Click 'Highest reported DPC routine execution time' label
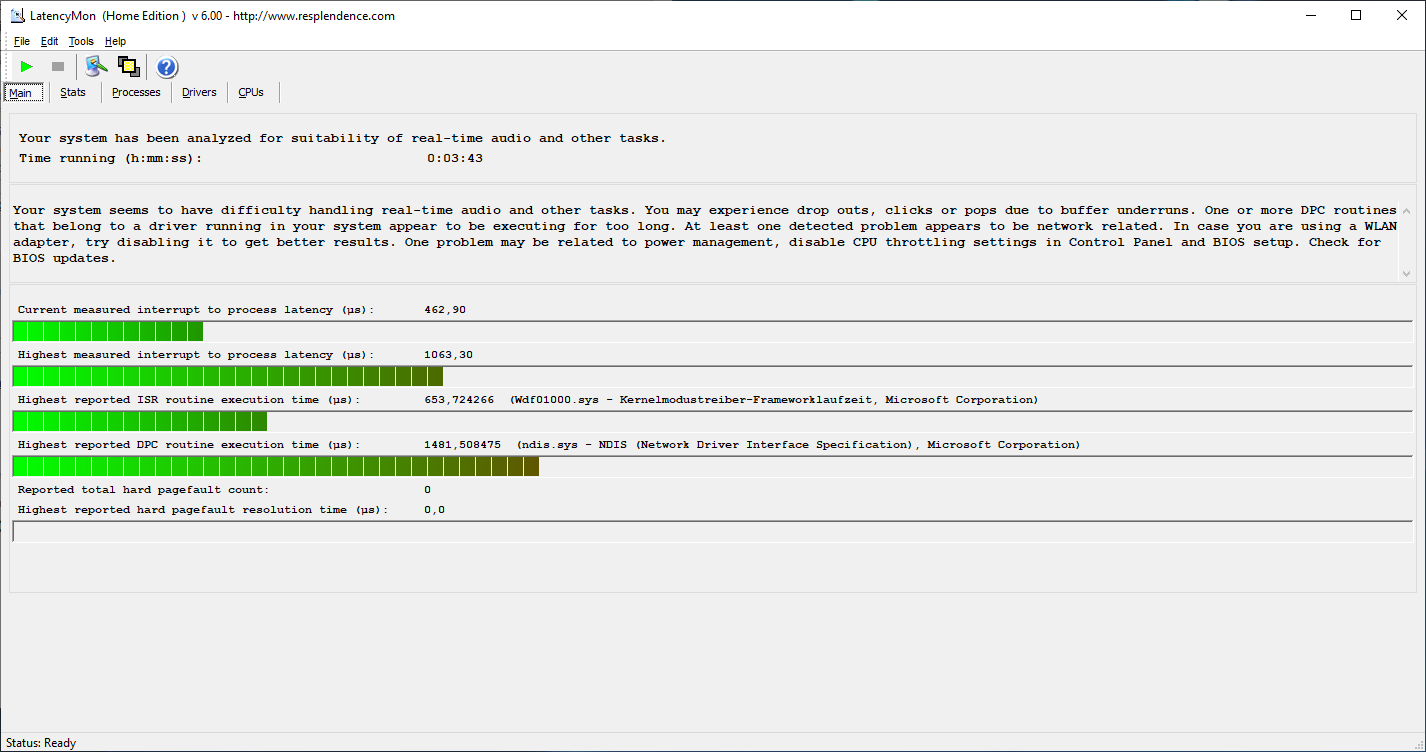Image resolution: width=1426 pixels, height=752 pixels. pyautogui.click(x=188, y=445)
